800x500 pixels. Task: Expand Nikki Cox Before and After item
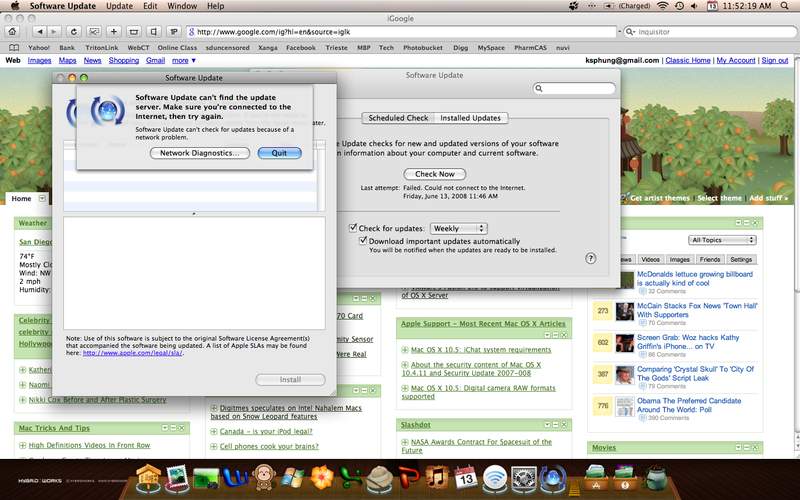[x=22, y=400]
